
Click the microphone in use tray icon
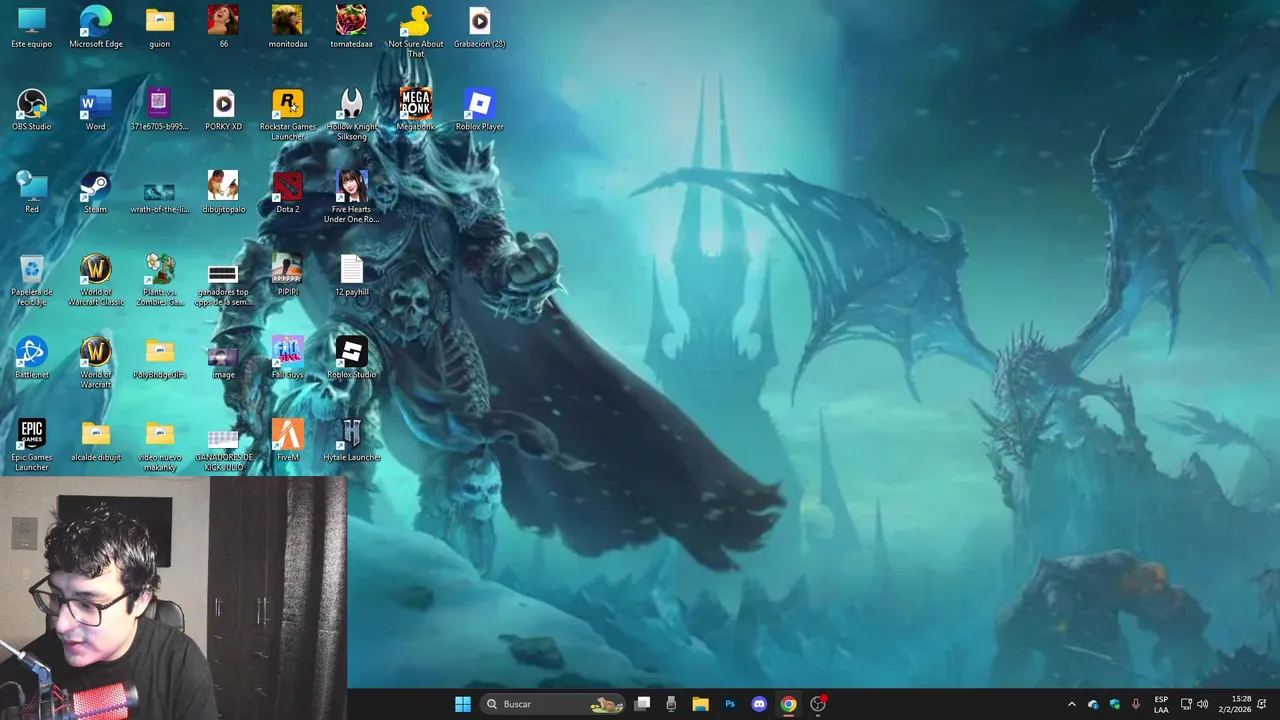[x=1135, y=704]
